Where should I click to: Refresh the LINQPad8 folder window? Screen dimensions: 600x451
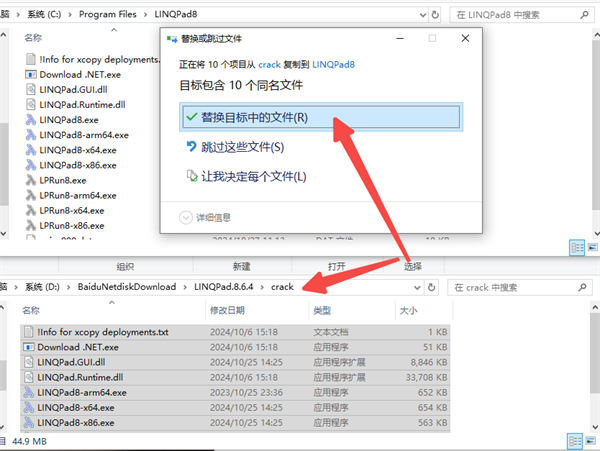[x=435, y=15]
